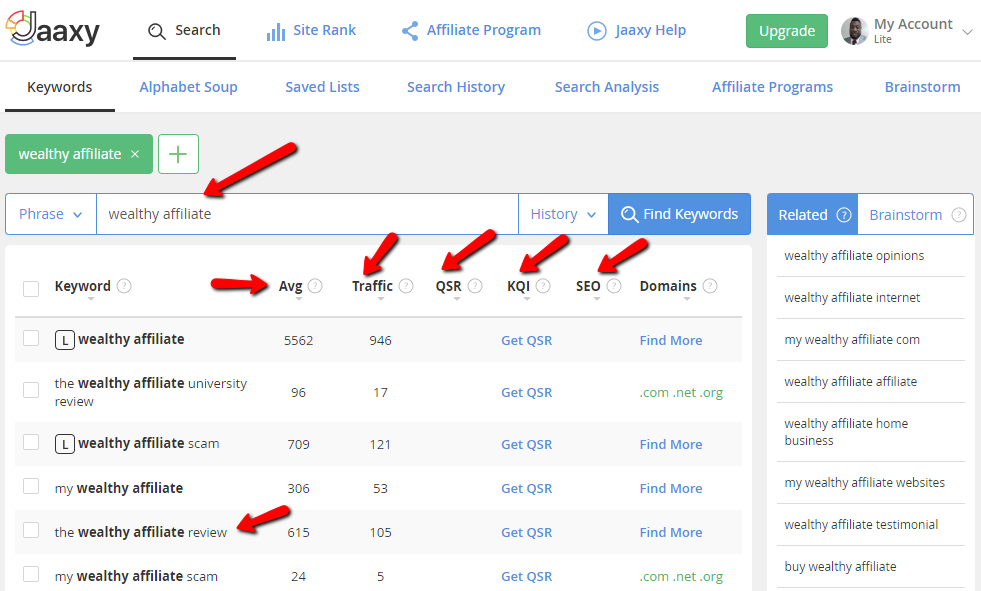Select the Keywords tab

click(x=59, y=87)
